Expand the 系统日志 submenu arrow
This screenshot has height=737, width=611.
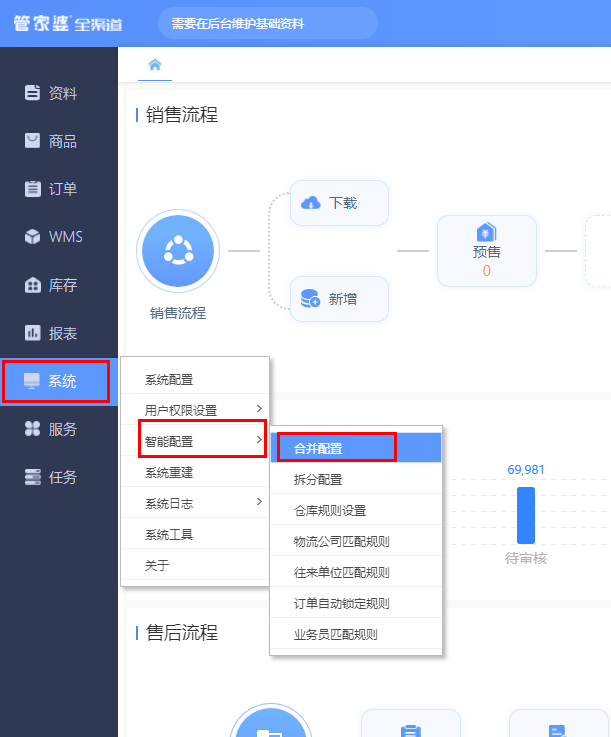[x=259, y=502]
